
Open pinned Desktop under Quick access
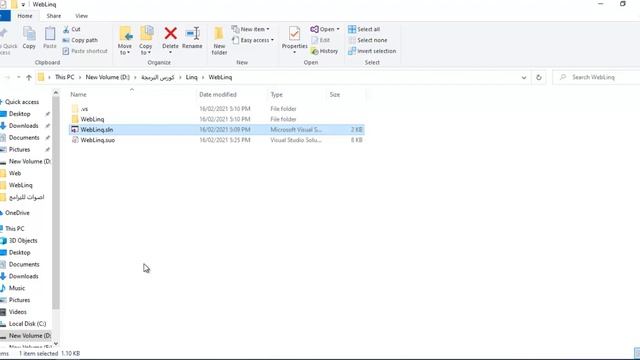20,114
